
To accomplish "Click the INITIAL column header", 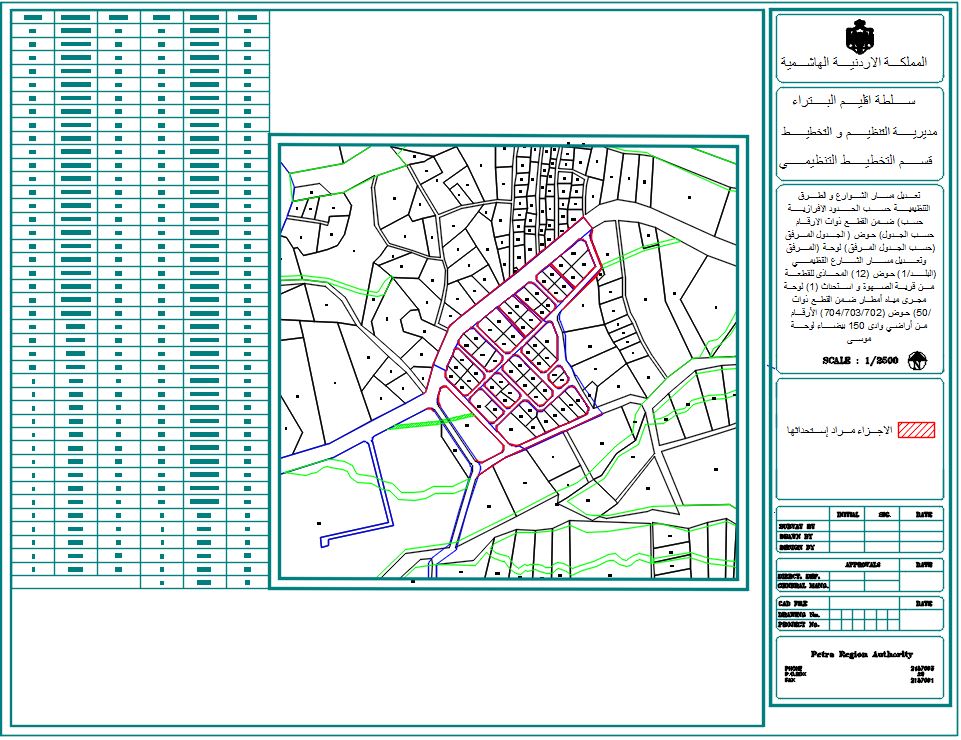I will point(848,515).
